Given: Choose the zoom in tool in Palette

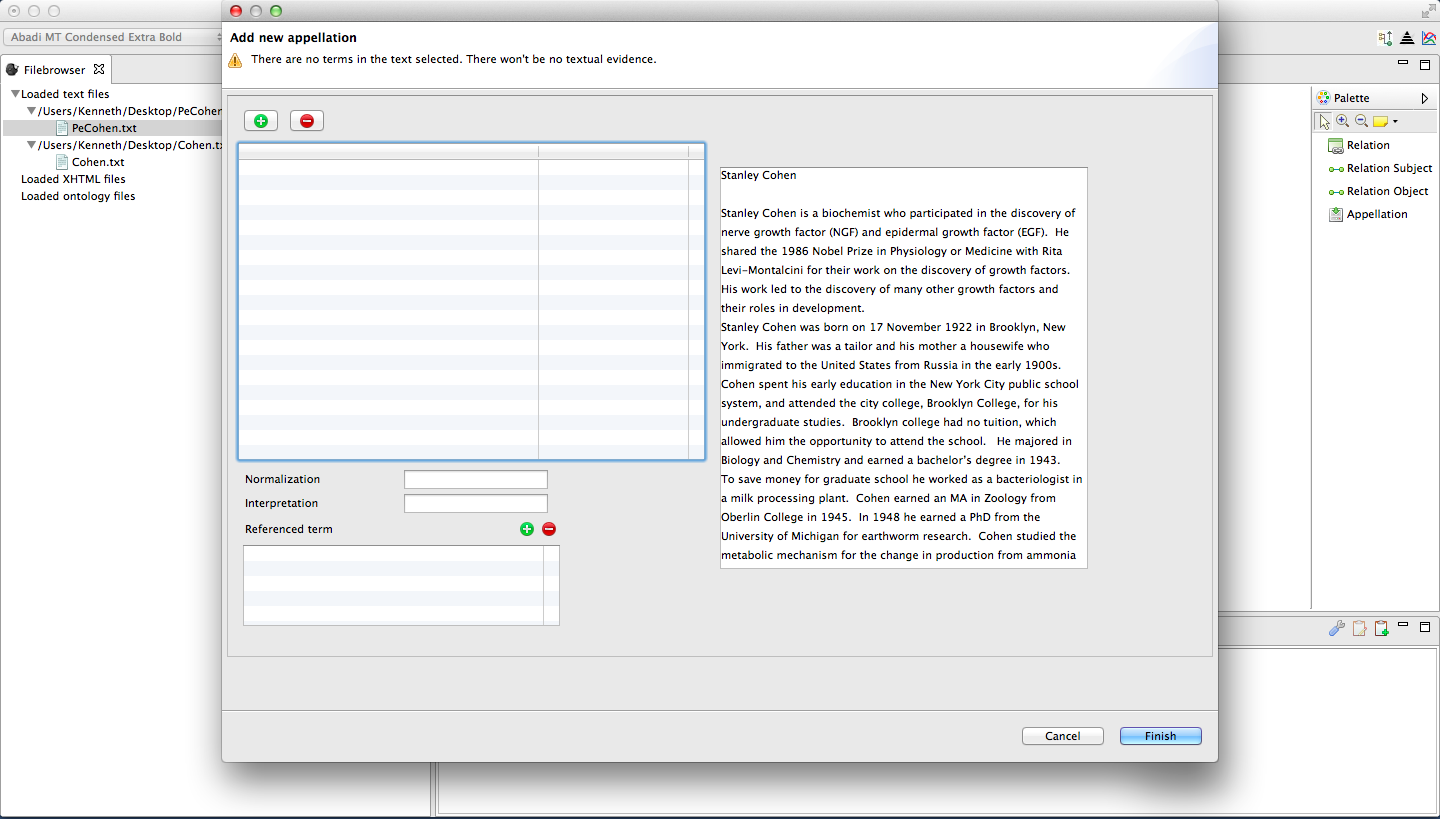Looking at the screenshot, I should (1342, 121).
